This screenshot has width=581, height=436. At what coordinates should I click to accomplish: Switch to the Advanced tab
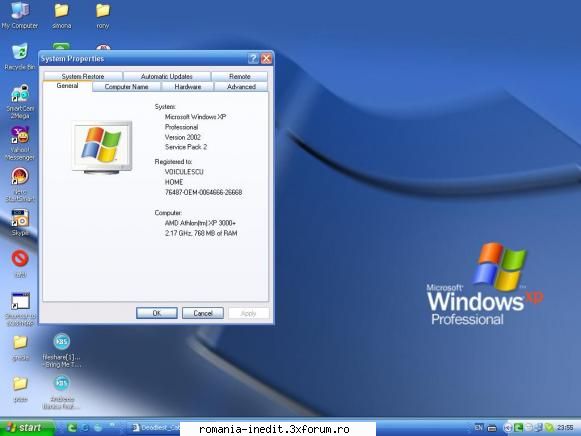pos(241,87)
